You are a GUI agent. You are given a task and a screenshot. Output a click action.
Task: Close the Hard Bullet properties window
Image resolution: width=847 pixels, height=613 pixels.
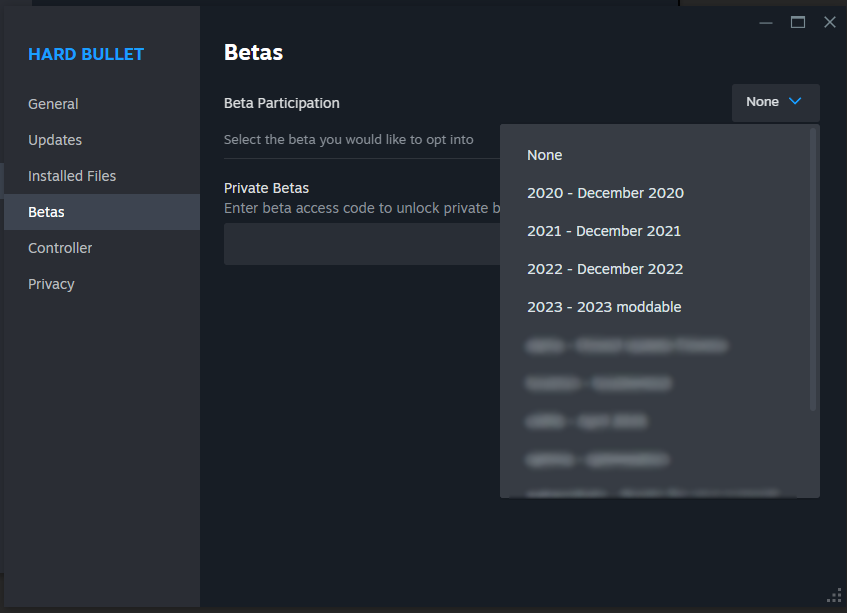point(830,22)
